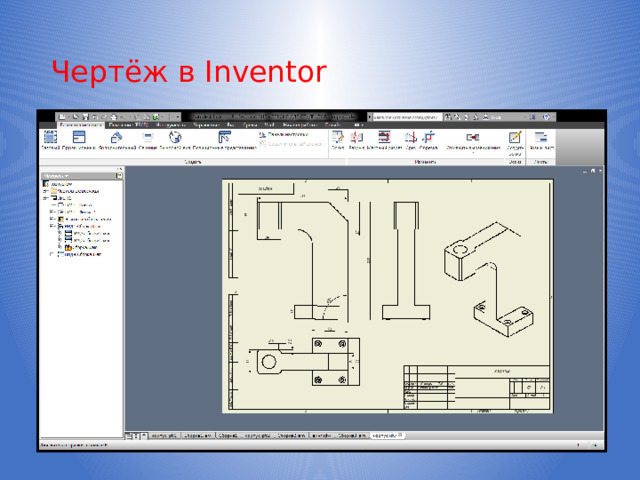640x480 pixels.
Task: Select the Базовый (Base view) tool
Action: tap(51, 140)
